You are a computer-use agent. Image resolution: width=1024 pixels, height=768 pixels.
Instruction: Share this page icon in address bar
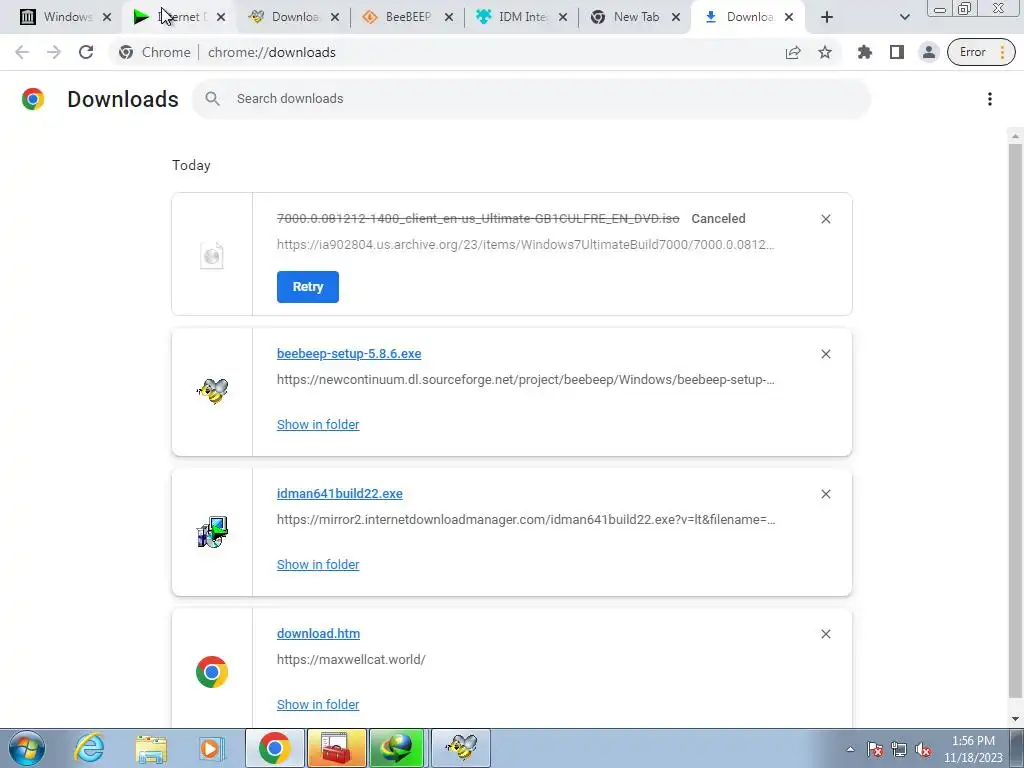click(x=793, y=52)
